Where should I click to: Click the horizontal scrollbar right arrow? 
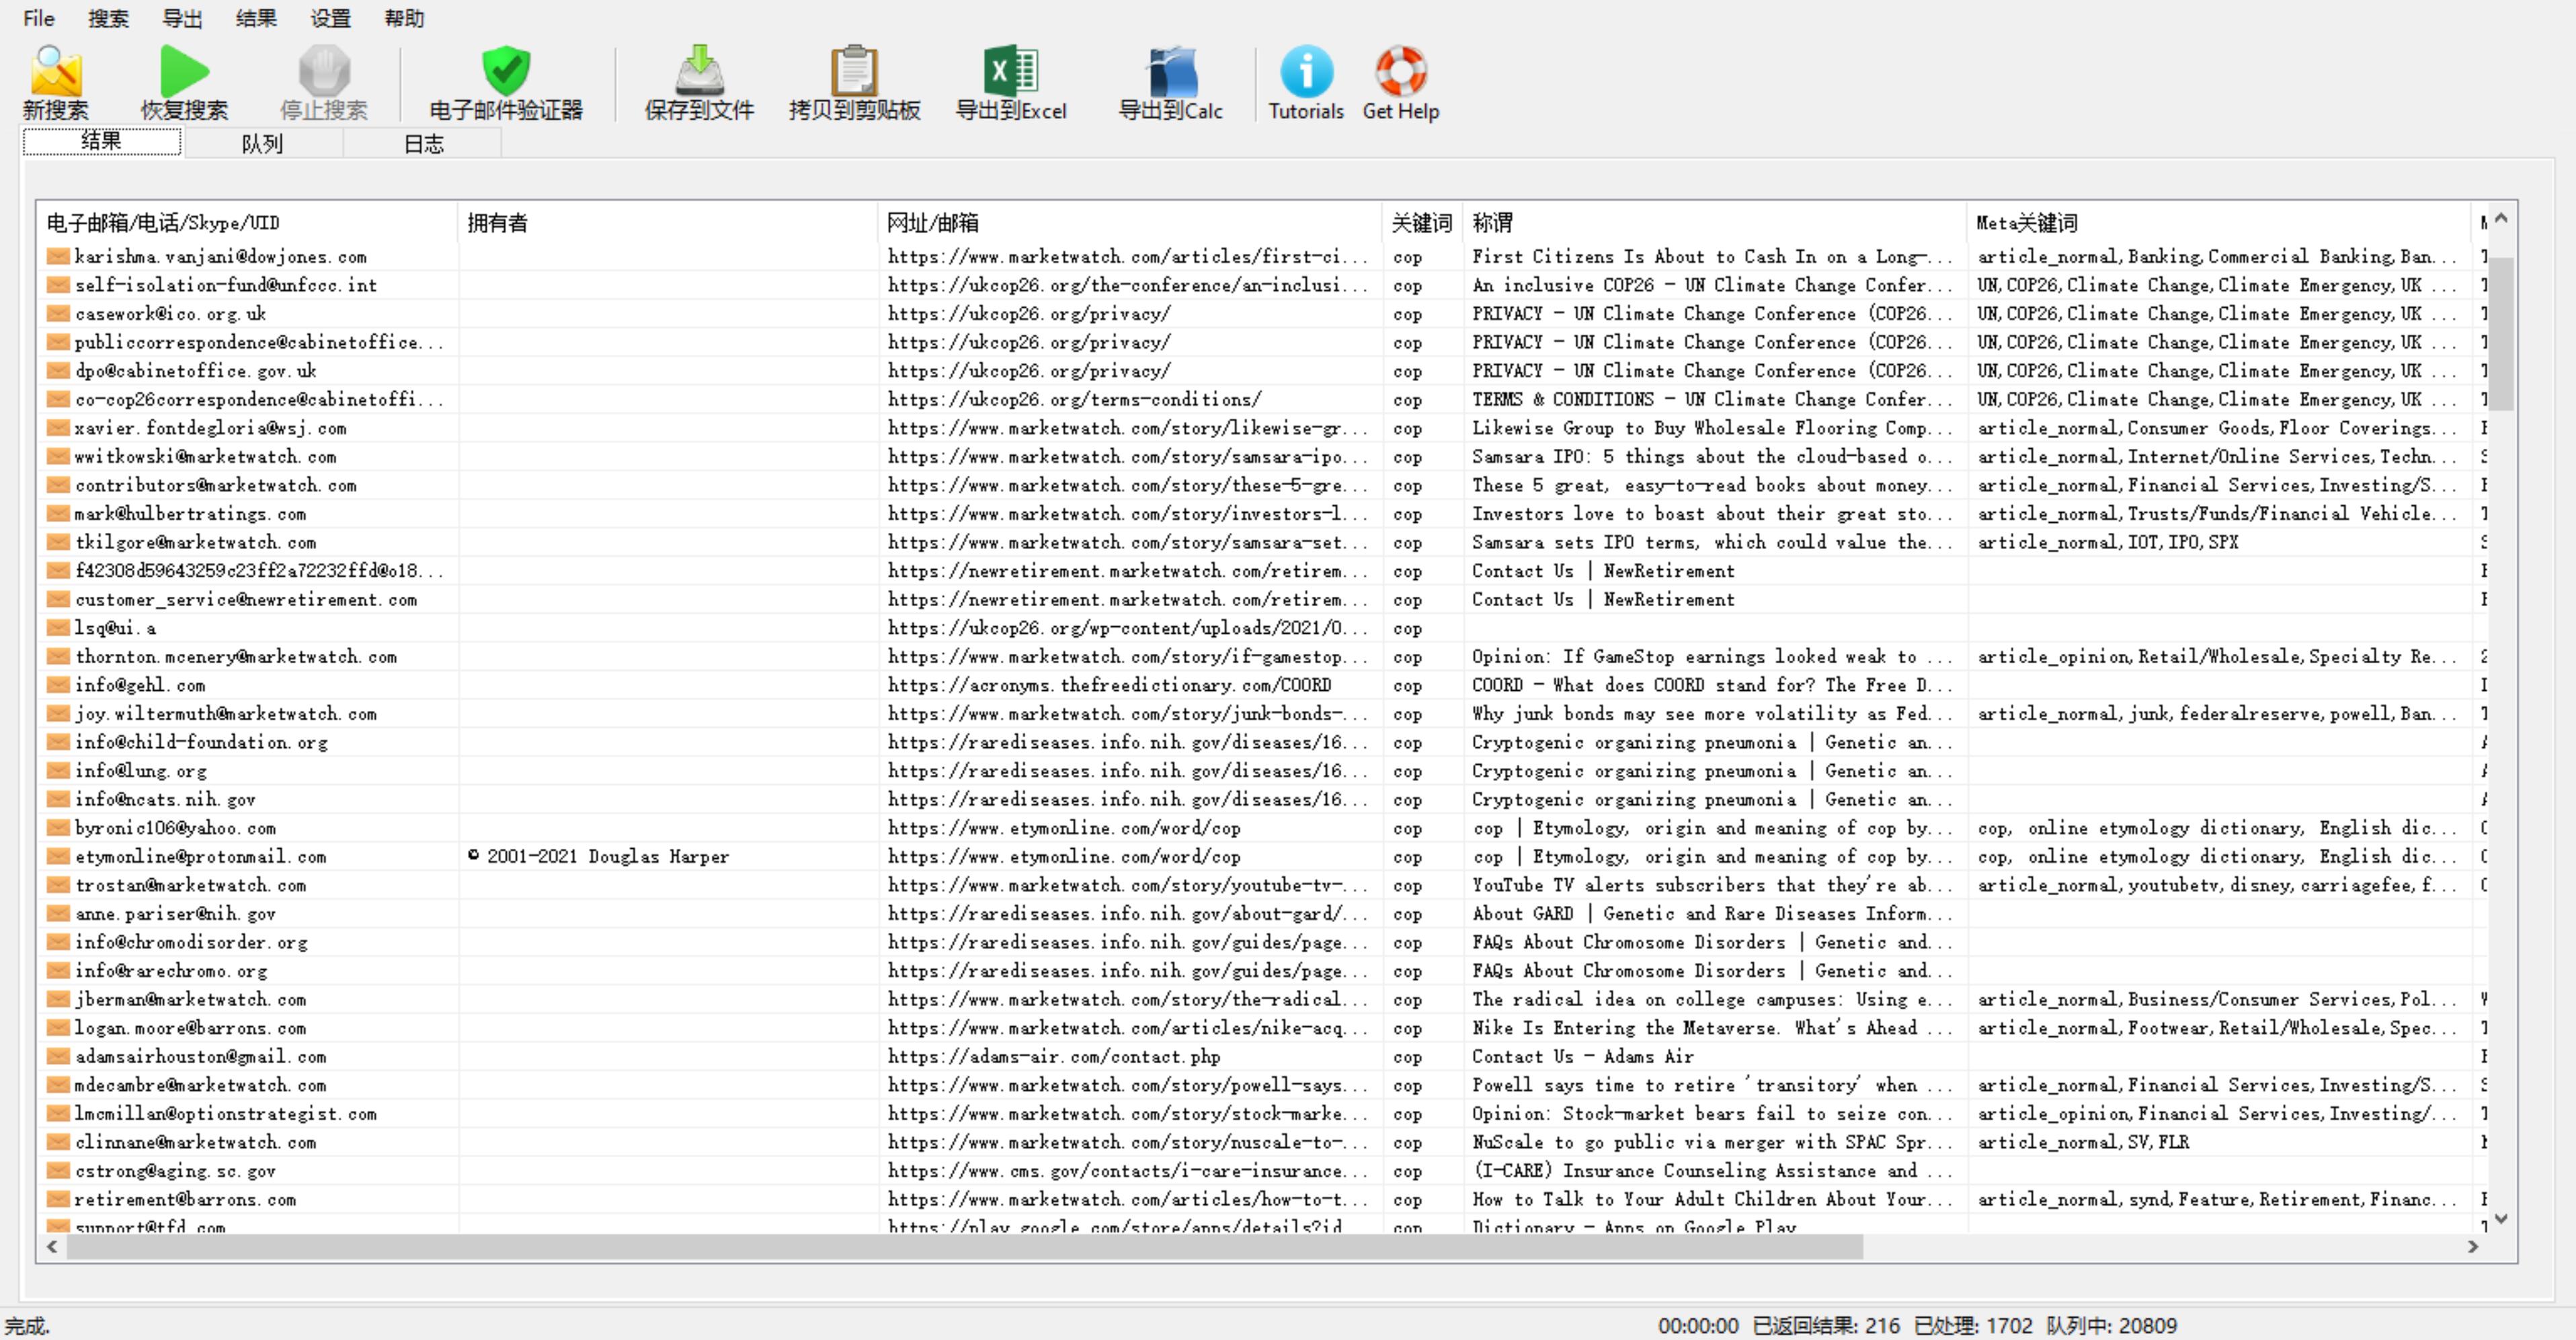pyautogui.click(x=2473, y=1247)
